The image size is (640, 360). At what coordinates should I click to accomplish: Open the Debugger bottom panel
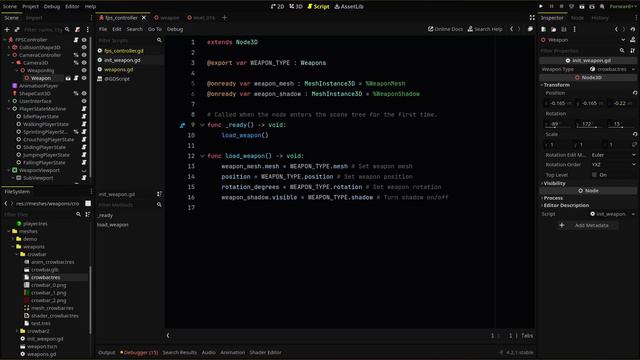pos(139,352)
